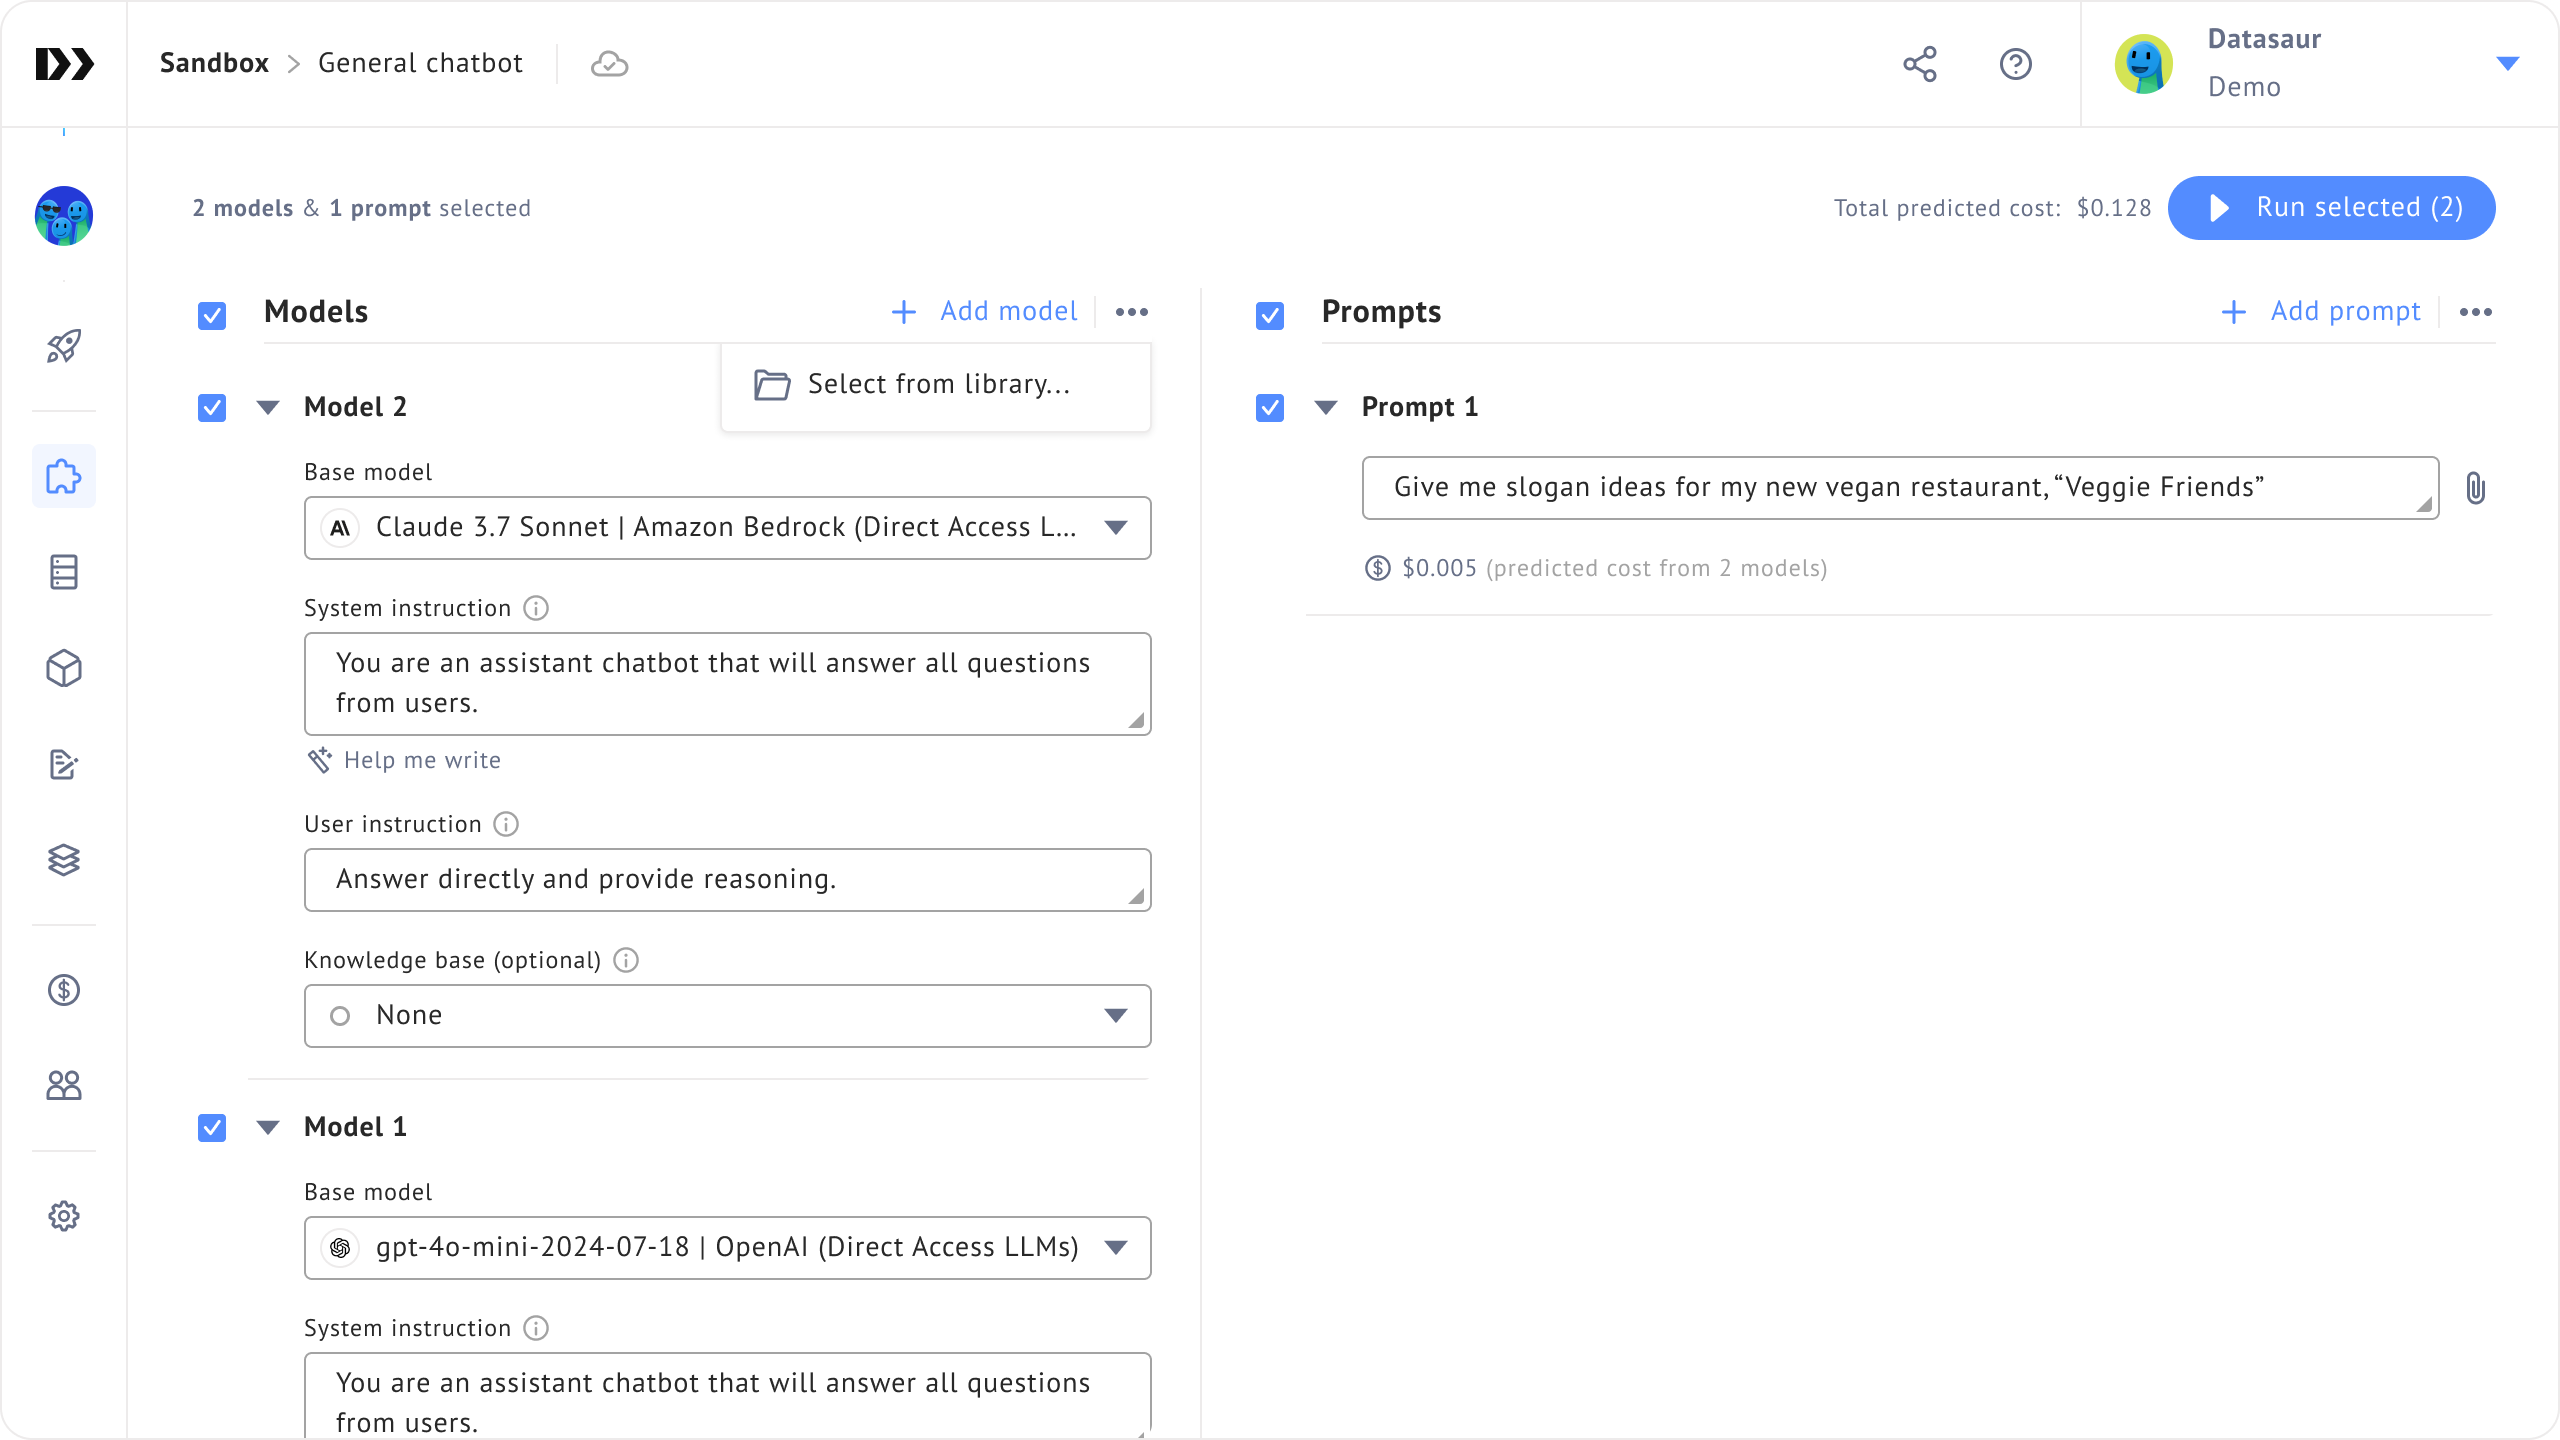Open the rocket icon in sidebar
2560x1440 pixels.
(x=64, y=346)
